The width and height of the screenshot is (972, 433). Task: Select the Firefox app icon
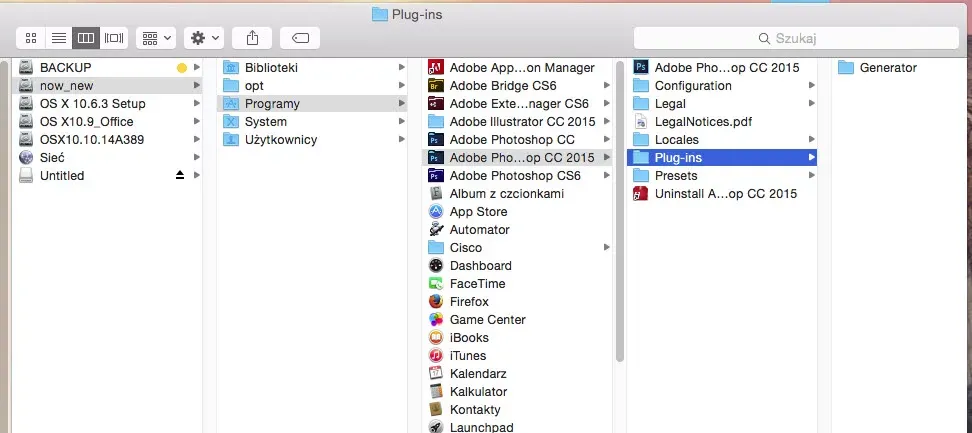point(436,302)
